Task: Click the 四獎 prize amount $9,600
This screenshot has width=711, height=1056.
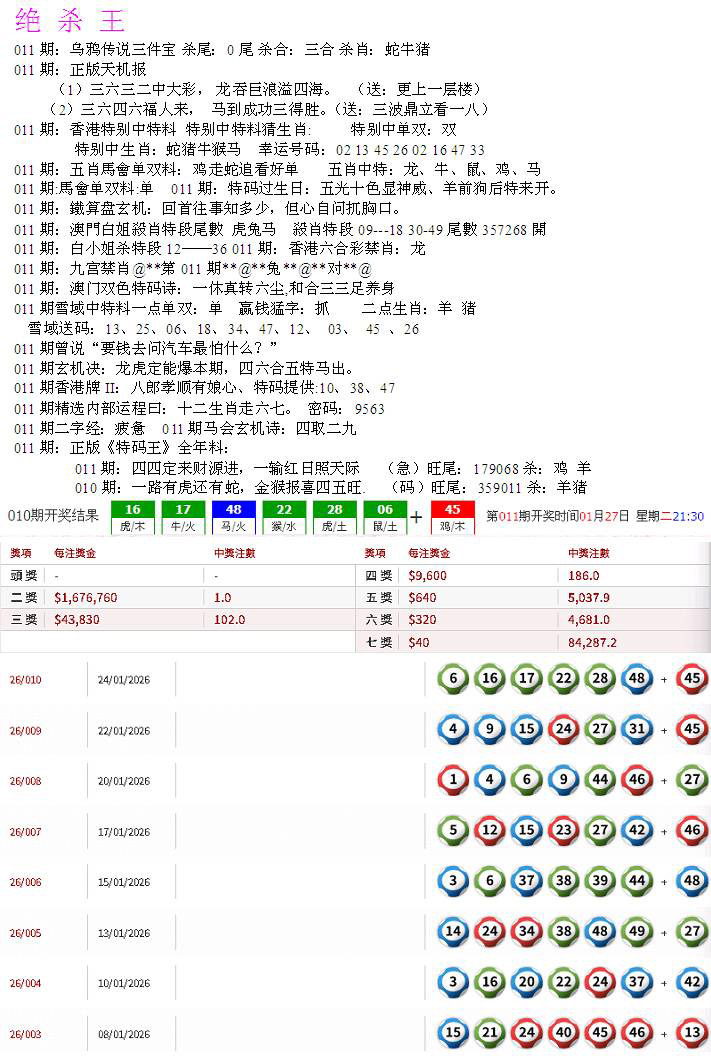Action: 428,576
